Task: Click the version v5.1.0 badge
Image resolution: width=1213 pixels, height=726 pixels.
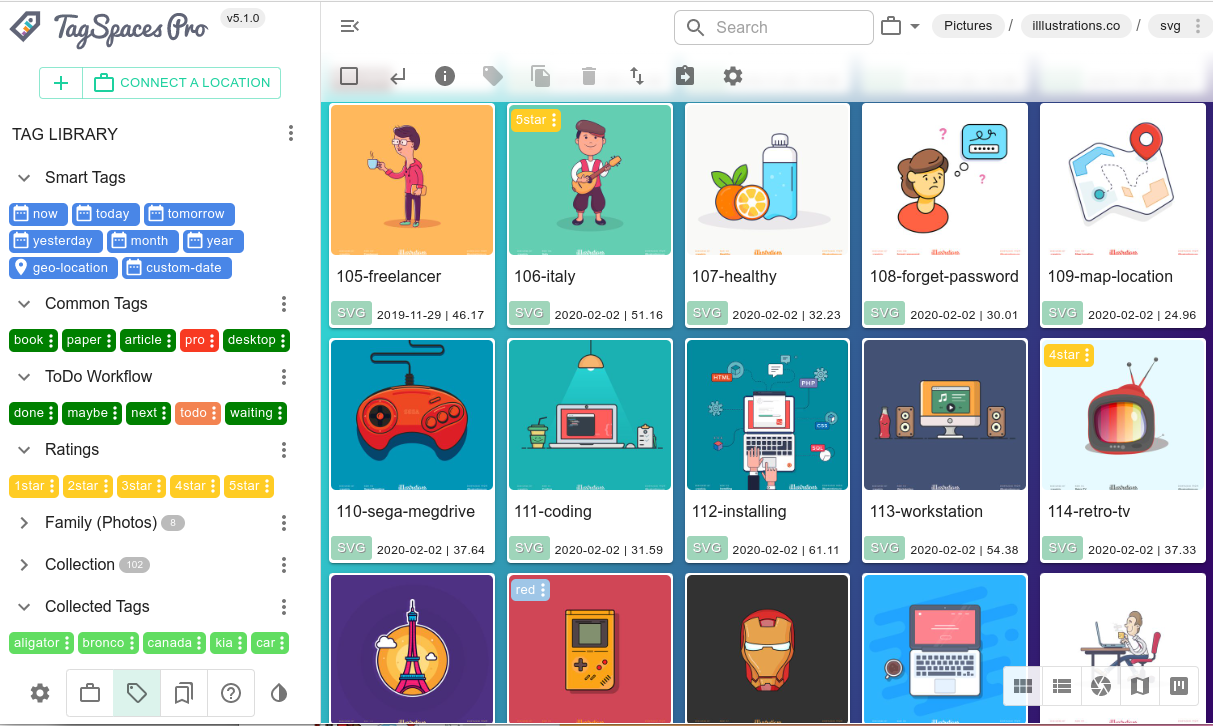Action: click(243, 18)
